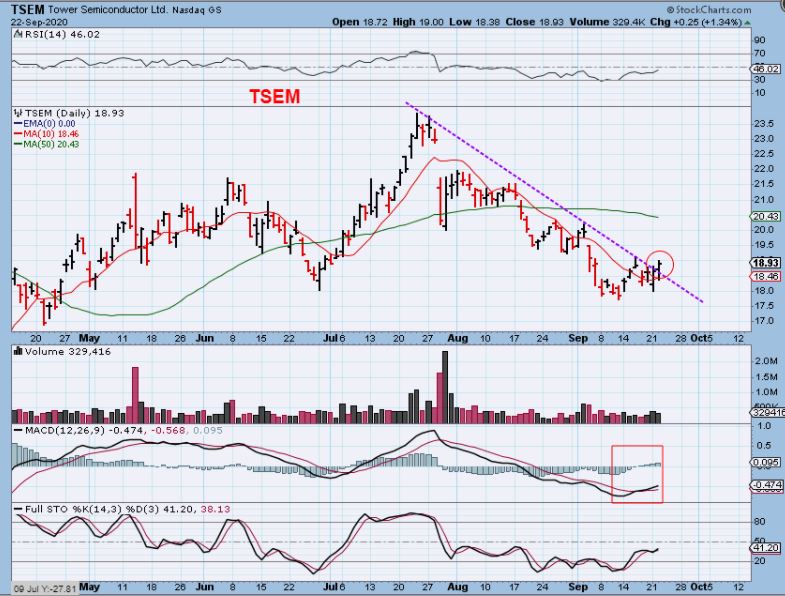
Task: Click the 17.0 price axis label
Action: click(x=763, y=321)
